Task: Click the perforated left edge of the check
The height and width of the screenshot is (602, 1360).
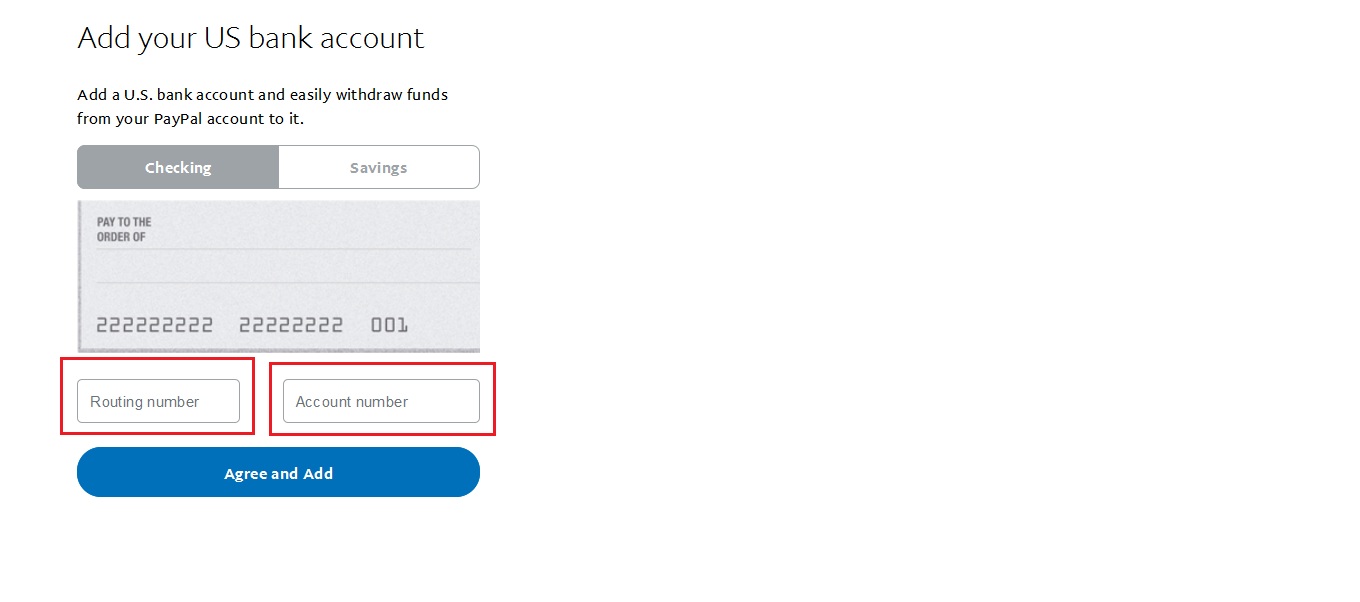Action: [80, 275]
